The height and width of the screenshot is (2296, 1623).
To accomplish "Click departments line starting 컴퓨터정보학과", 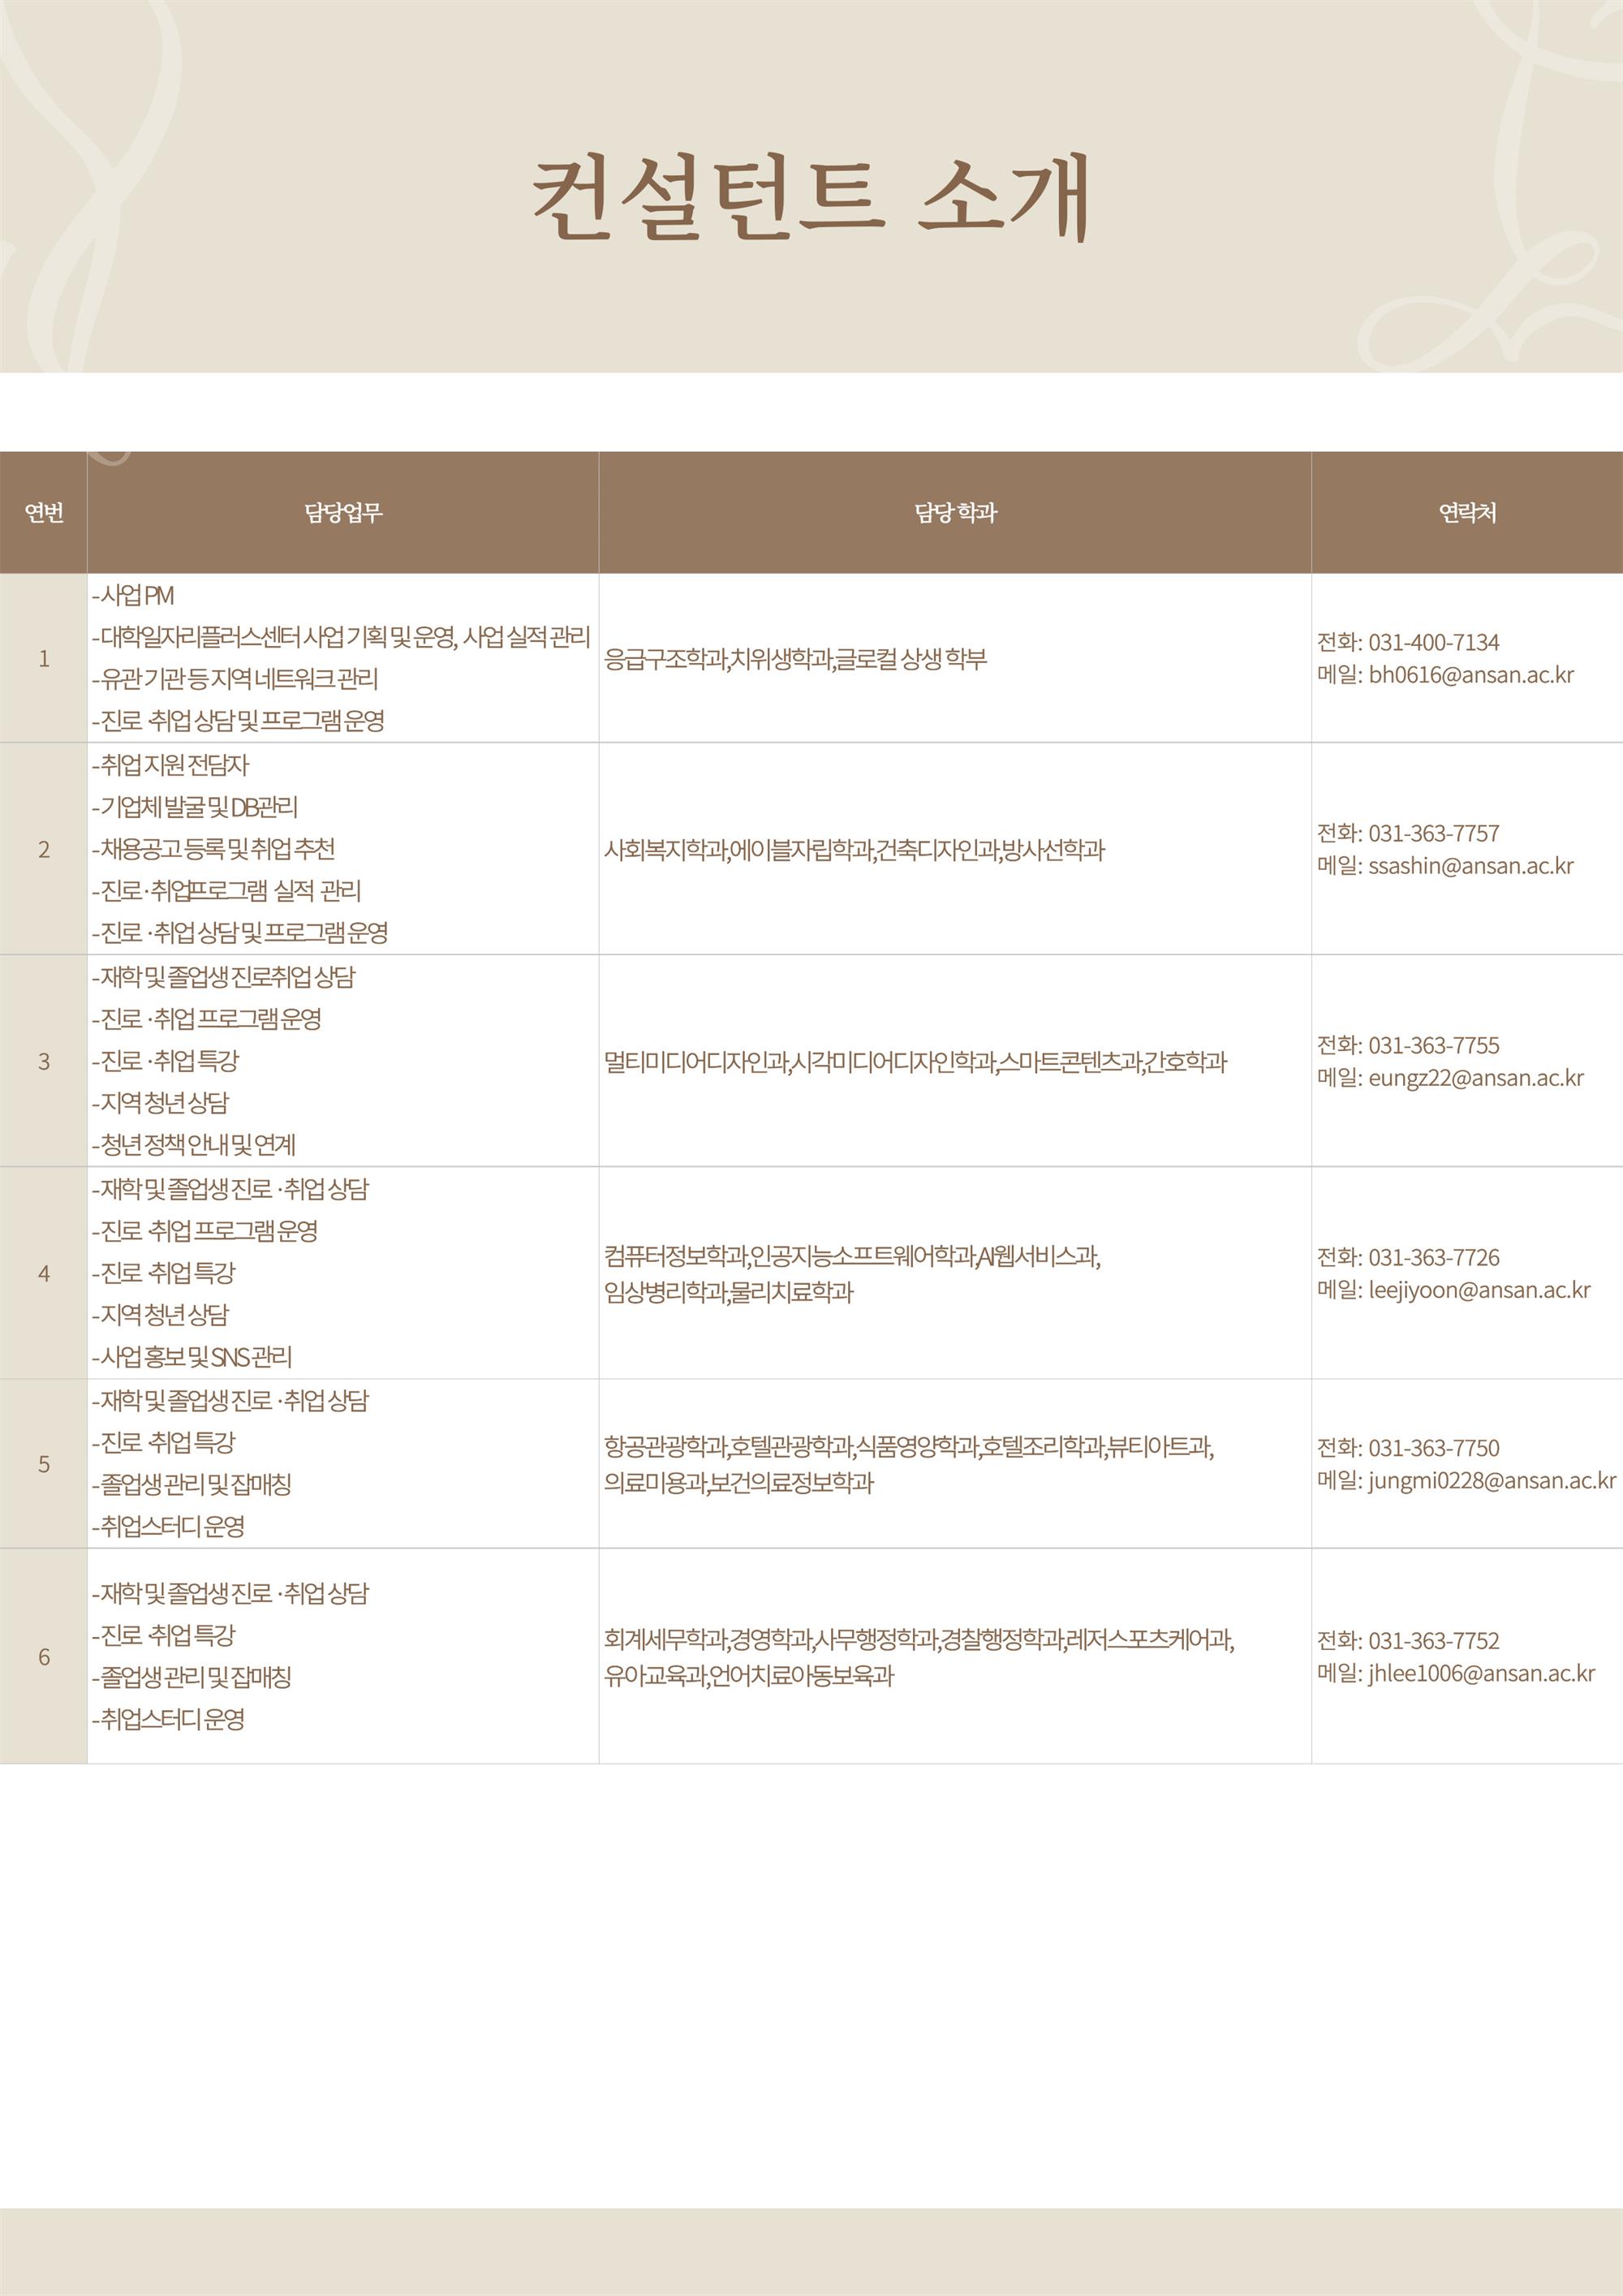I will coord(852,1256).
